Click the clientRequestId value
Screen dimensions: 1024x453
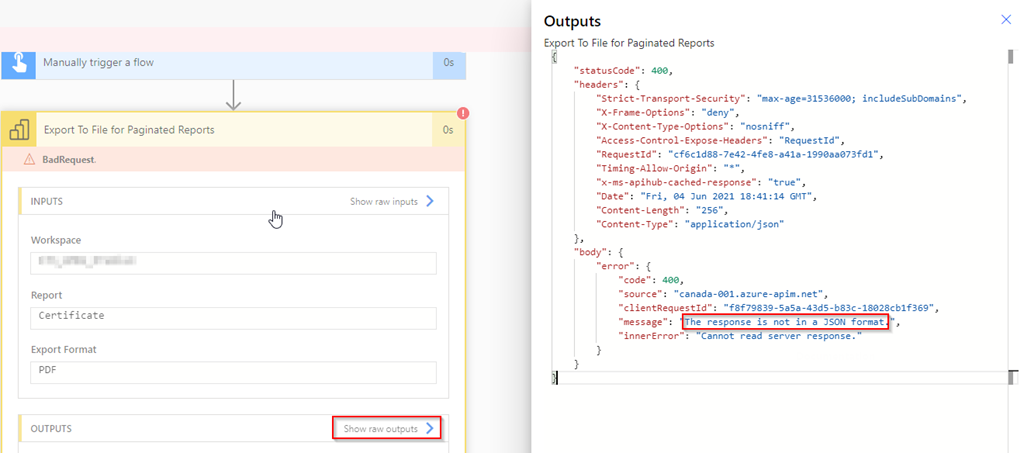[830, 308]
